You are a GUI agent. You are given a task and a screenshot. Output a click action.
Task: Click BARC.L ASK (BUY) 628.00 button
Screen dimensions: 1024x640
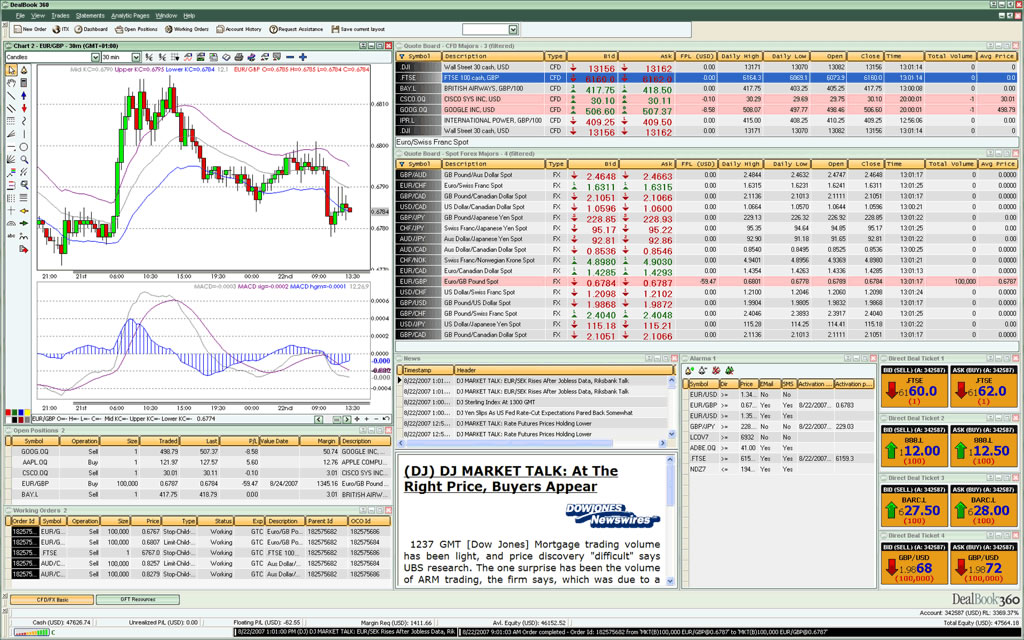[x=984, y=505]
